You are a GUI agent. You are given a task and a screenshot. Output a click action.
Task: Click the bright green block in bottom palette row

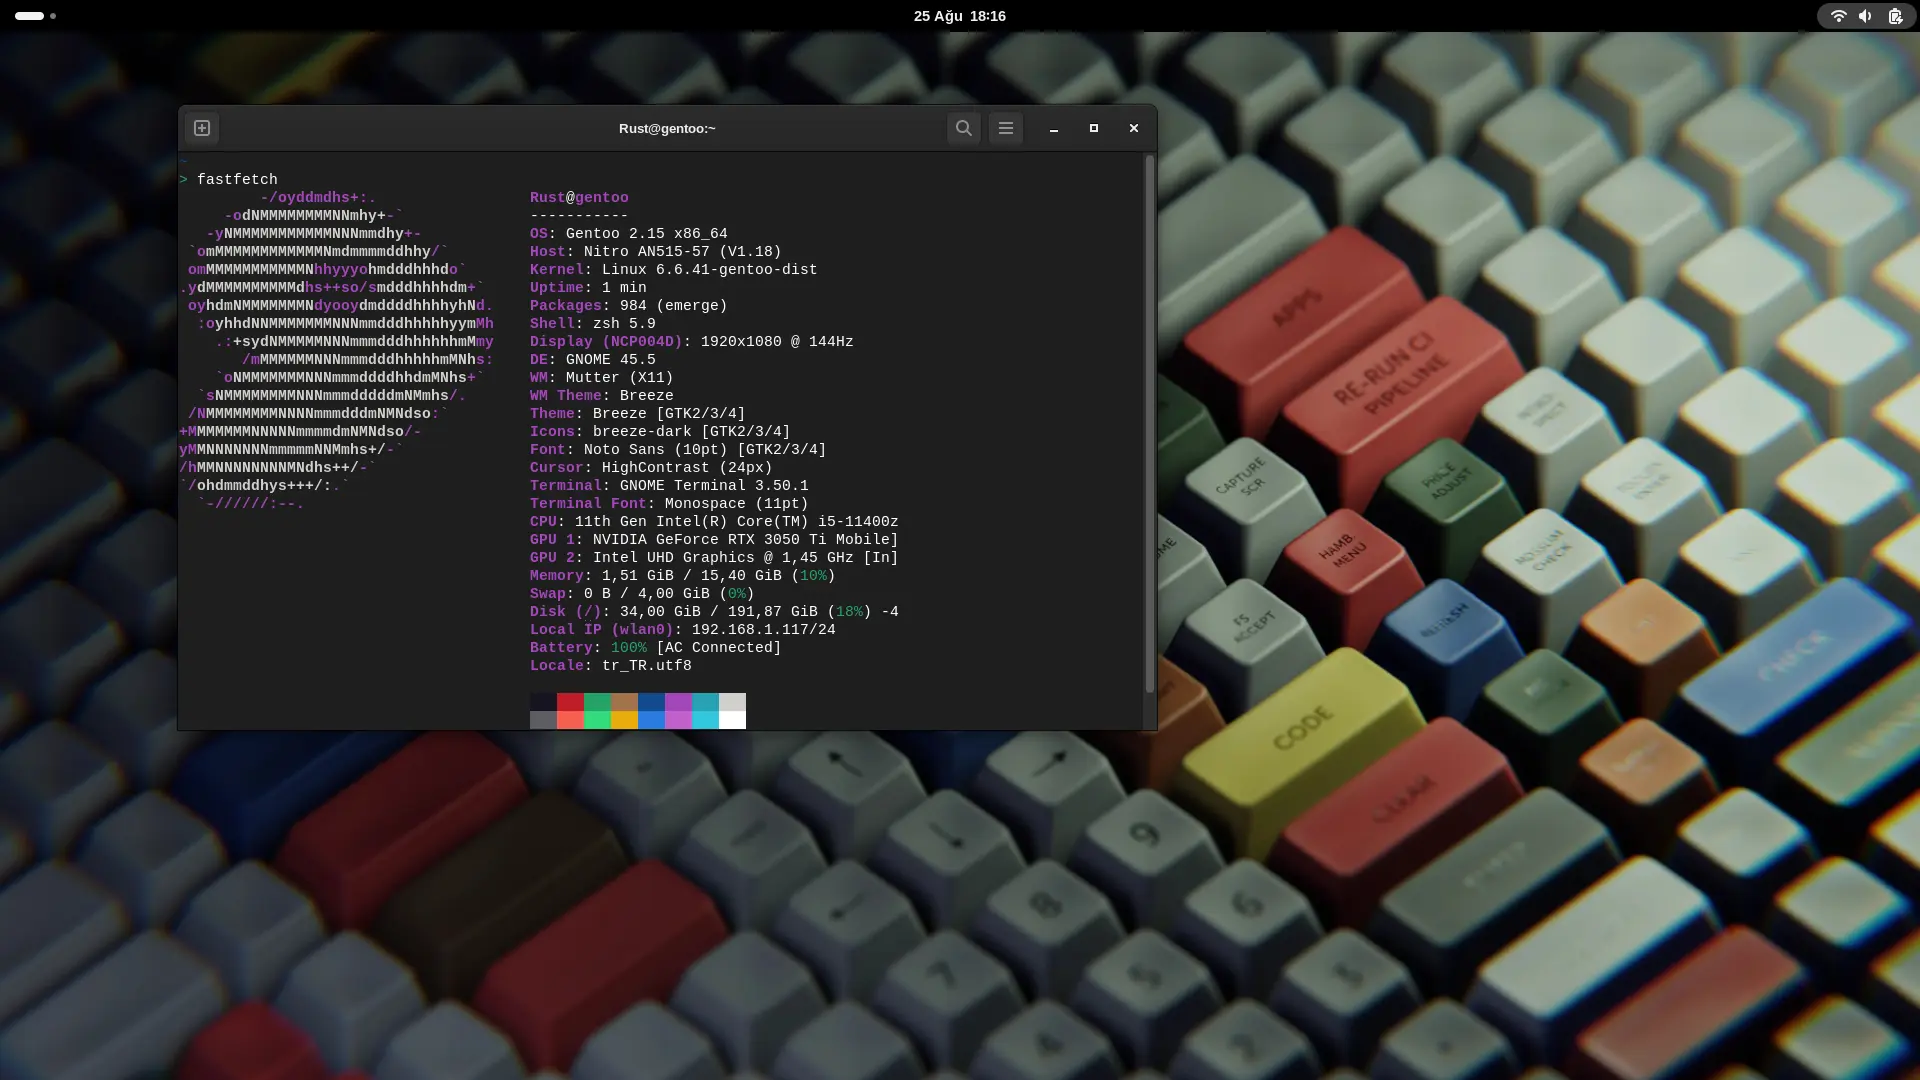click(597, 720)
